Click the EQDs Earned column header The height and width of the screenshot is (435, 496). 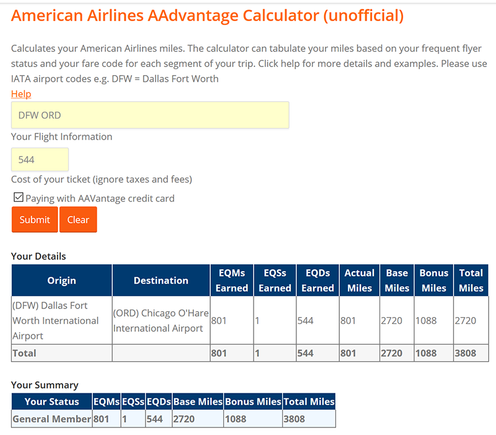[318, 280]
